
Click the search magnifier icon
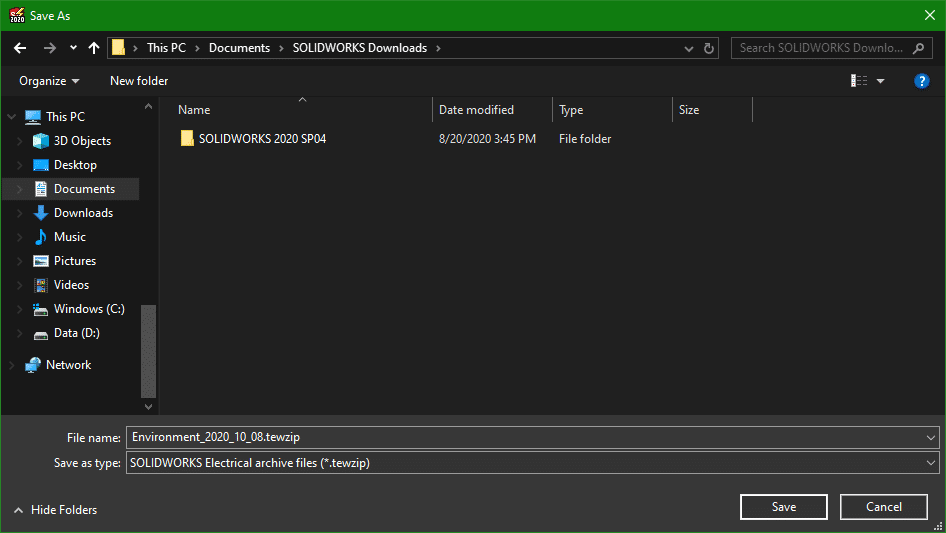tap(918, 48)
